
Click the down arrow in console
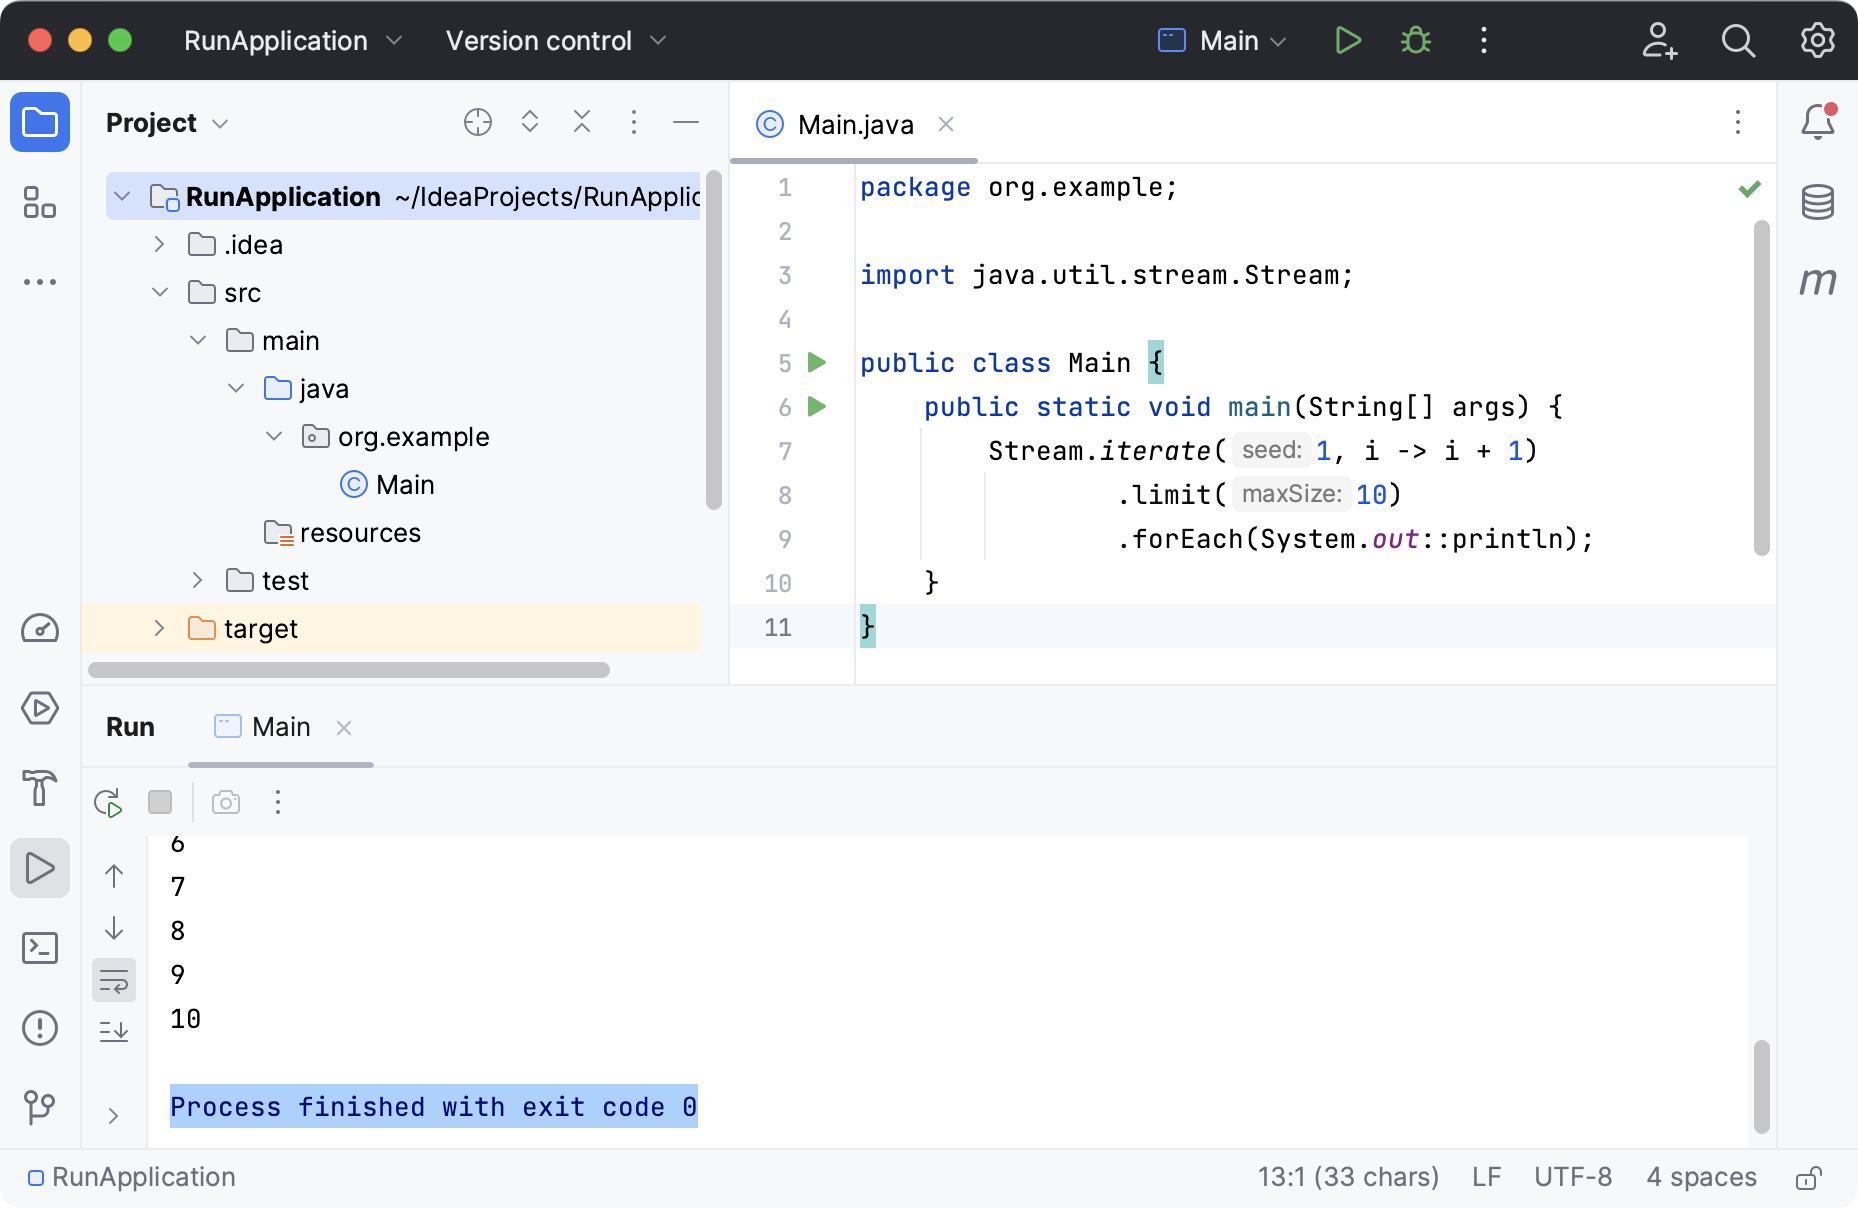tap(114, 928)
